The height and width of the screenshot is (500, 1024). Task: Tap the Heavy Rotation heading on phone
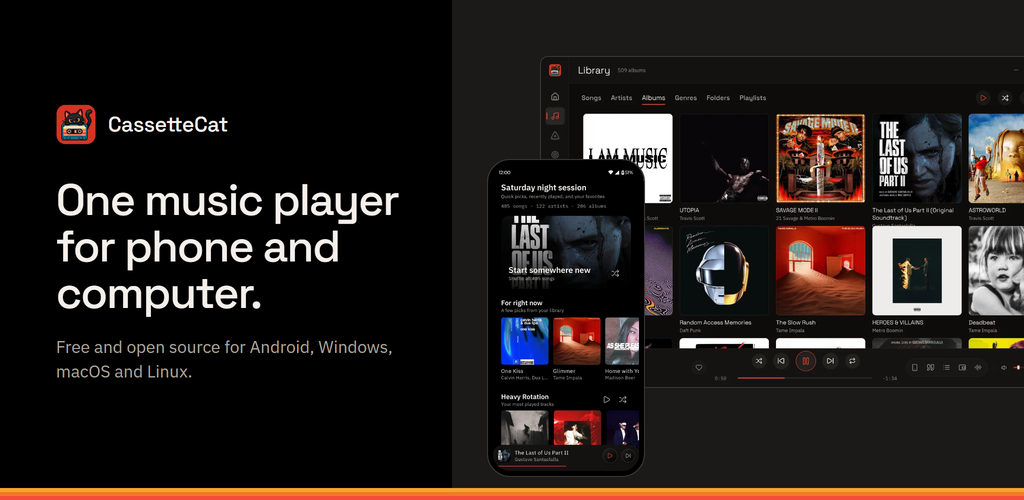(x=524, y=397)
